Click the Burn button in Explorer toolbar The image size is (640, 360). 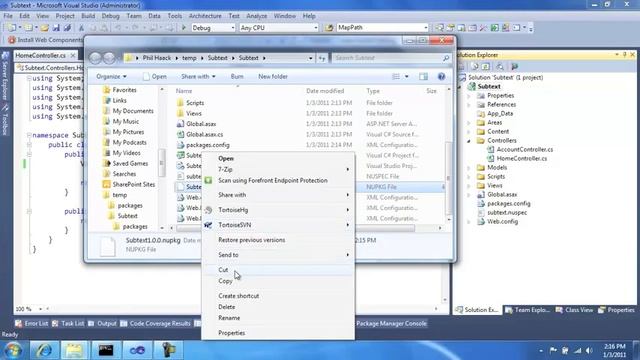pyautogui.click(x=237, y=76)
